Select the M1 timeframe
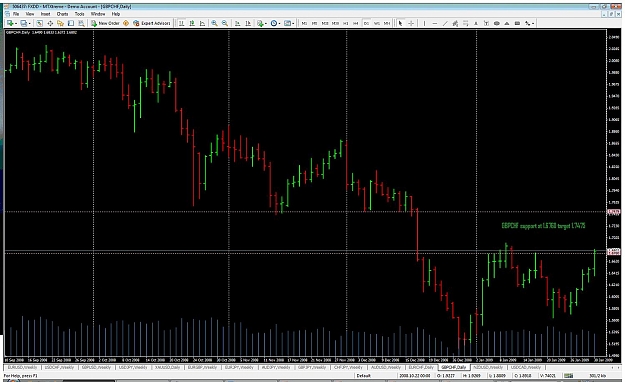The width and height of the screenshot is (625, 382). (x=305, y=23)
